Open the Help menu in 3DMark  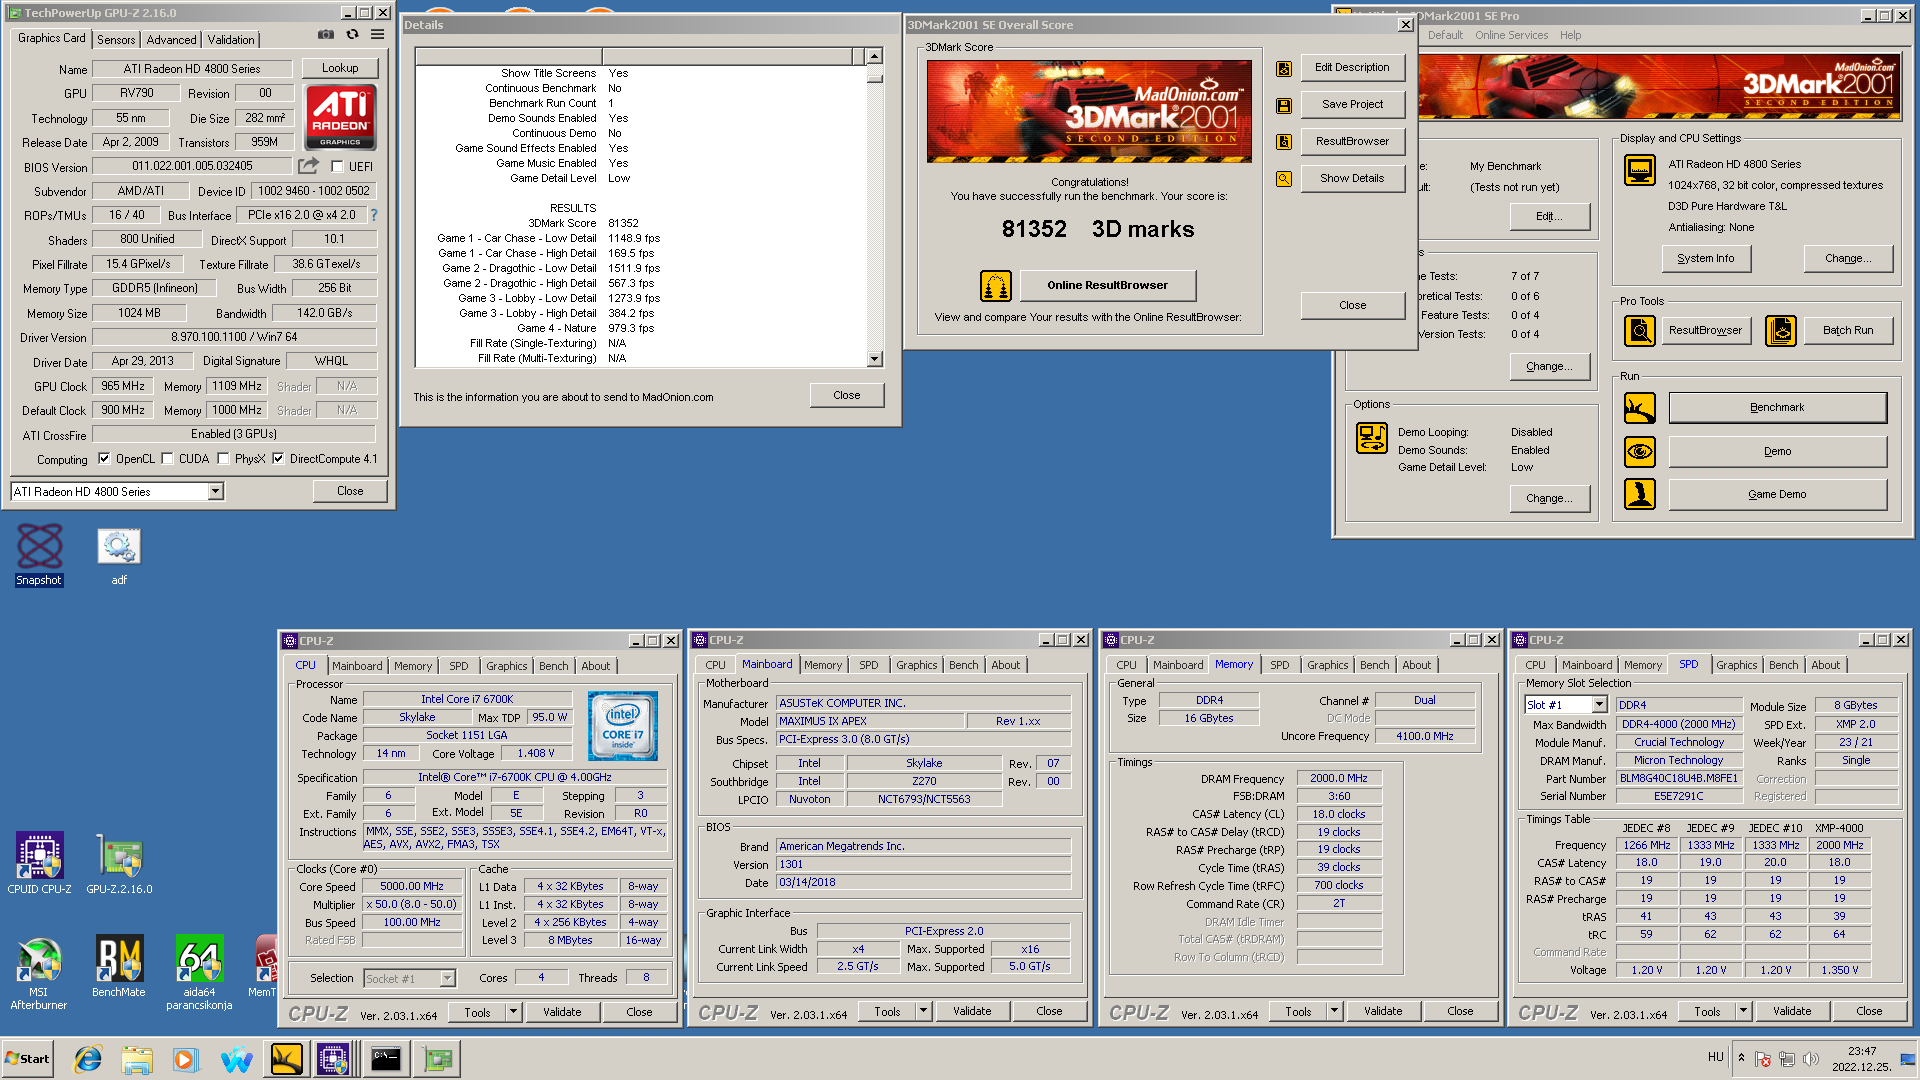click(x=1570, y=35)
